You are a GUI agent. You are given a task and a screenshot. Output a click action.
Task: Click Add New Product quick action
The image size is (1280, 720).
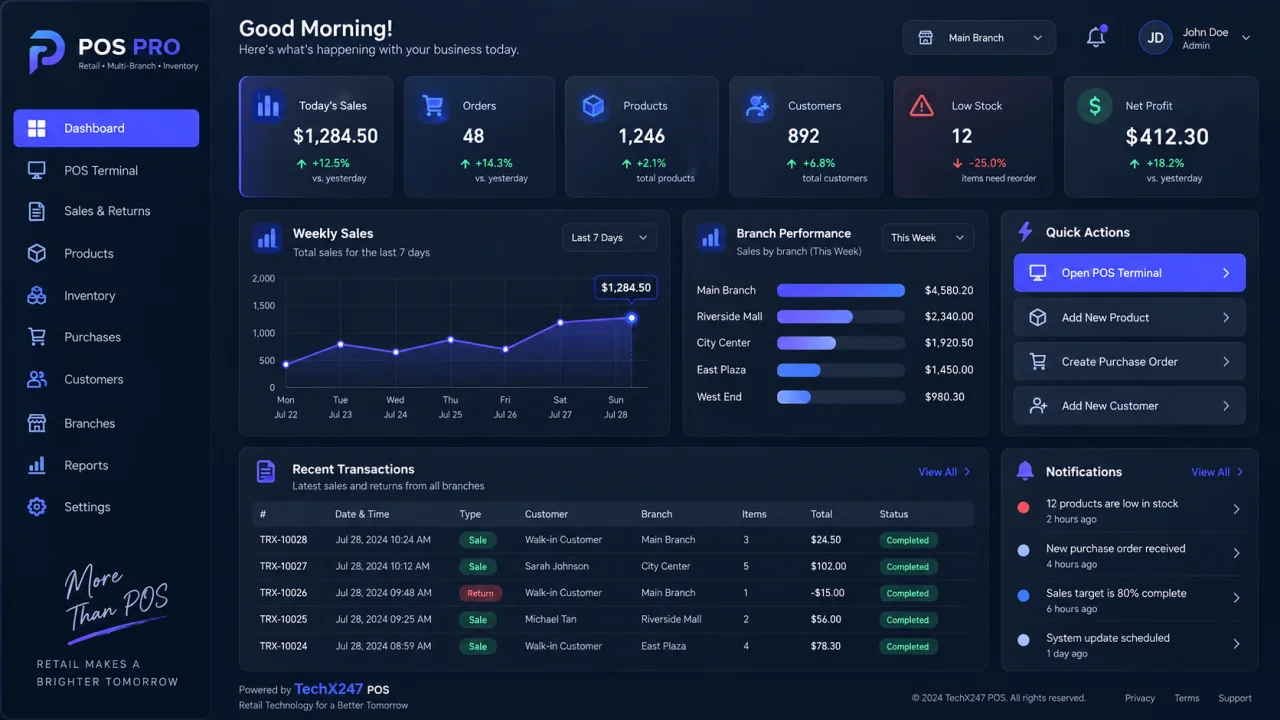point(1130,318)
